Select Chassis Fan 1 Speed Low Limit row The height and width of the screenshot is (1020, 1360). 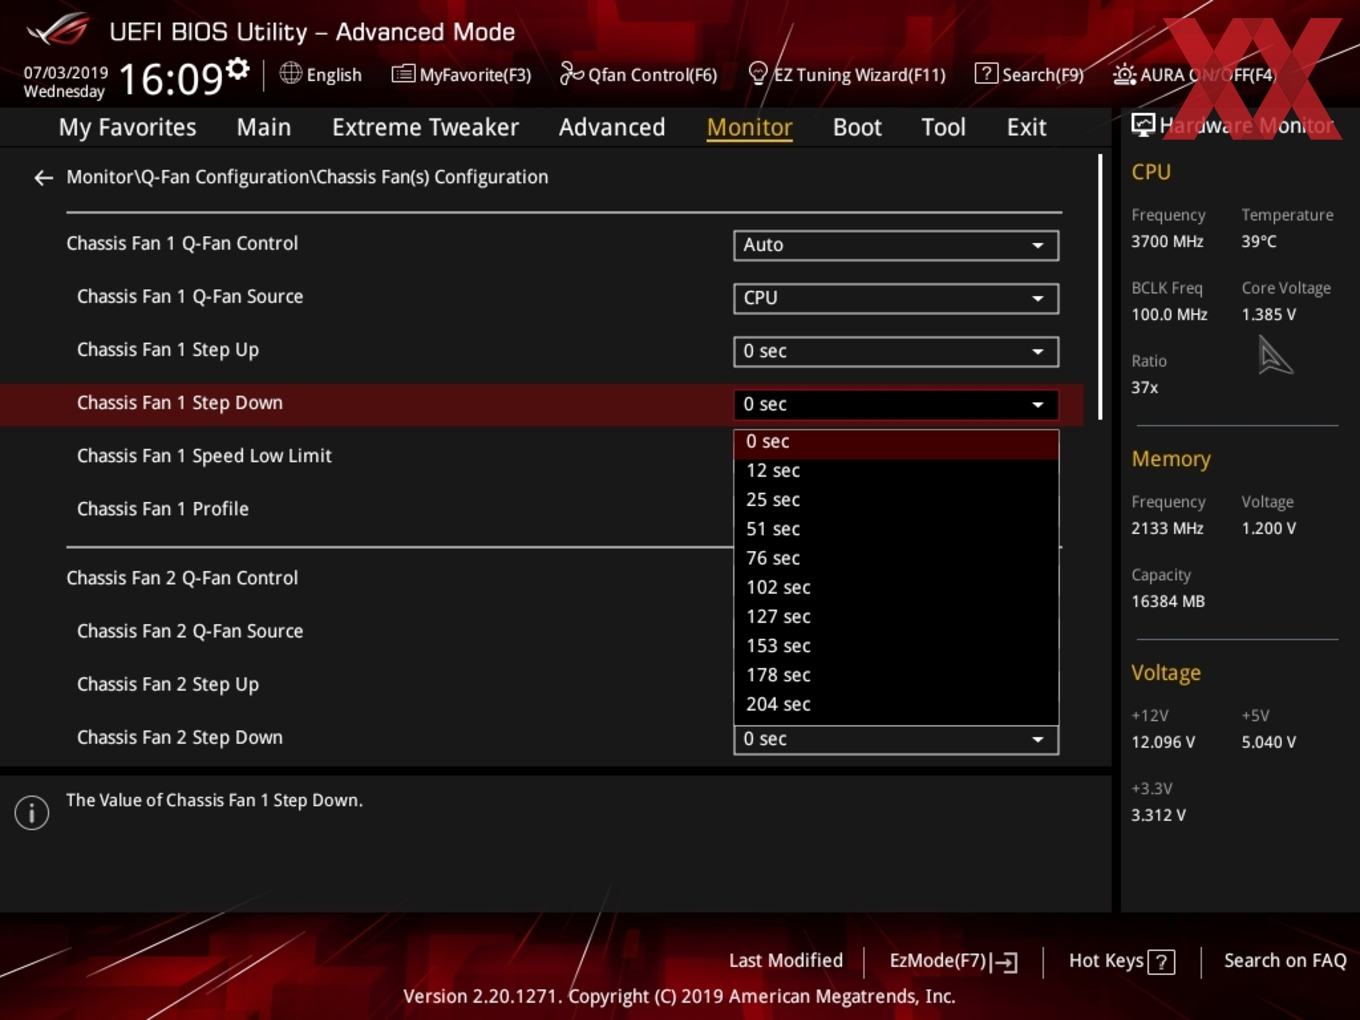coord(204,456)
